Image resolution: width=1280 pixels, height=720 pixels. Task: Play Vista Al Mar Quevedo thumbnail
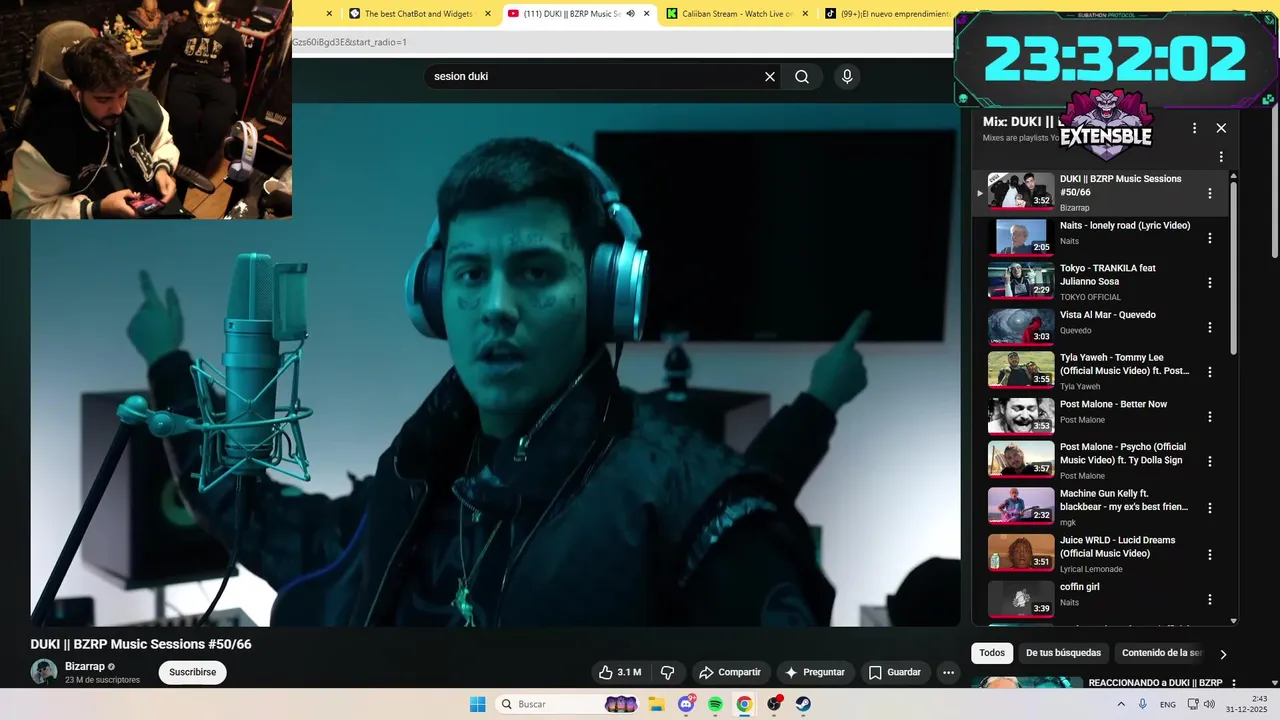point(1021,326)
